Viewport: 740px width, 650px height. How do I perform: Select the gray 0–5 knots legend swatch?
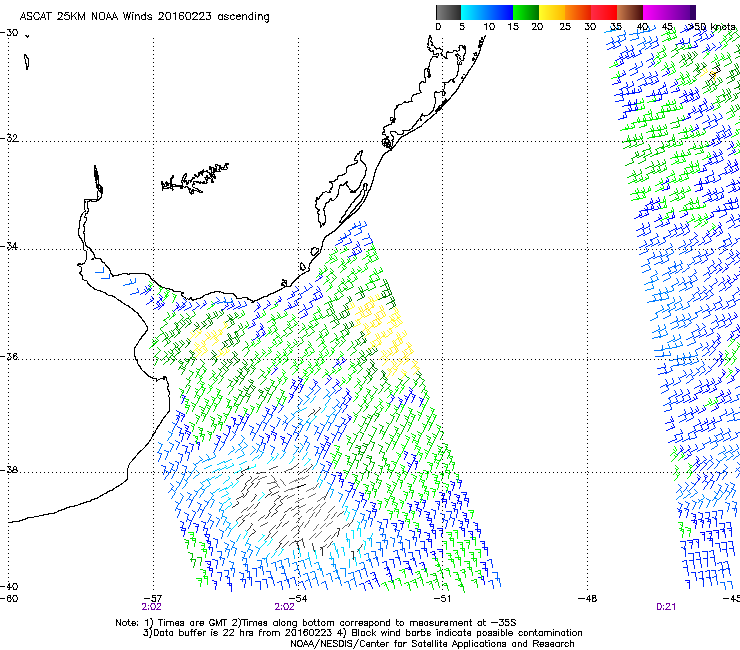click(448, 12)
